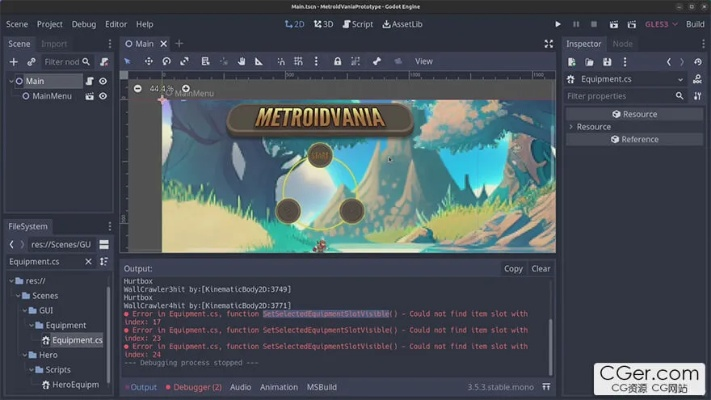Toggle visibility of the Main node
The height and width of the screenshot is (400, 711).
(x=102, y=81)
